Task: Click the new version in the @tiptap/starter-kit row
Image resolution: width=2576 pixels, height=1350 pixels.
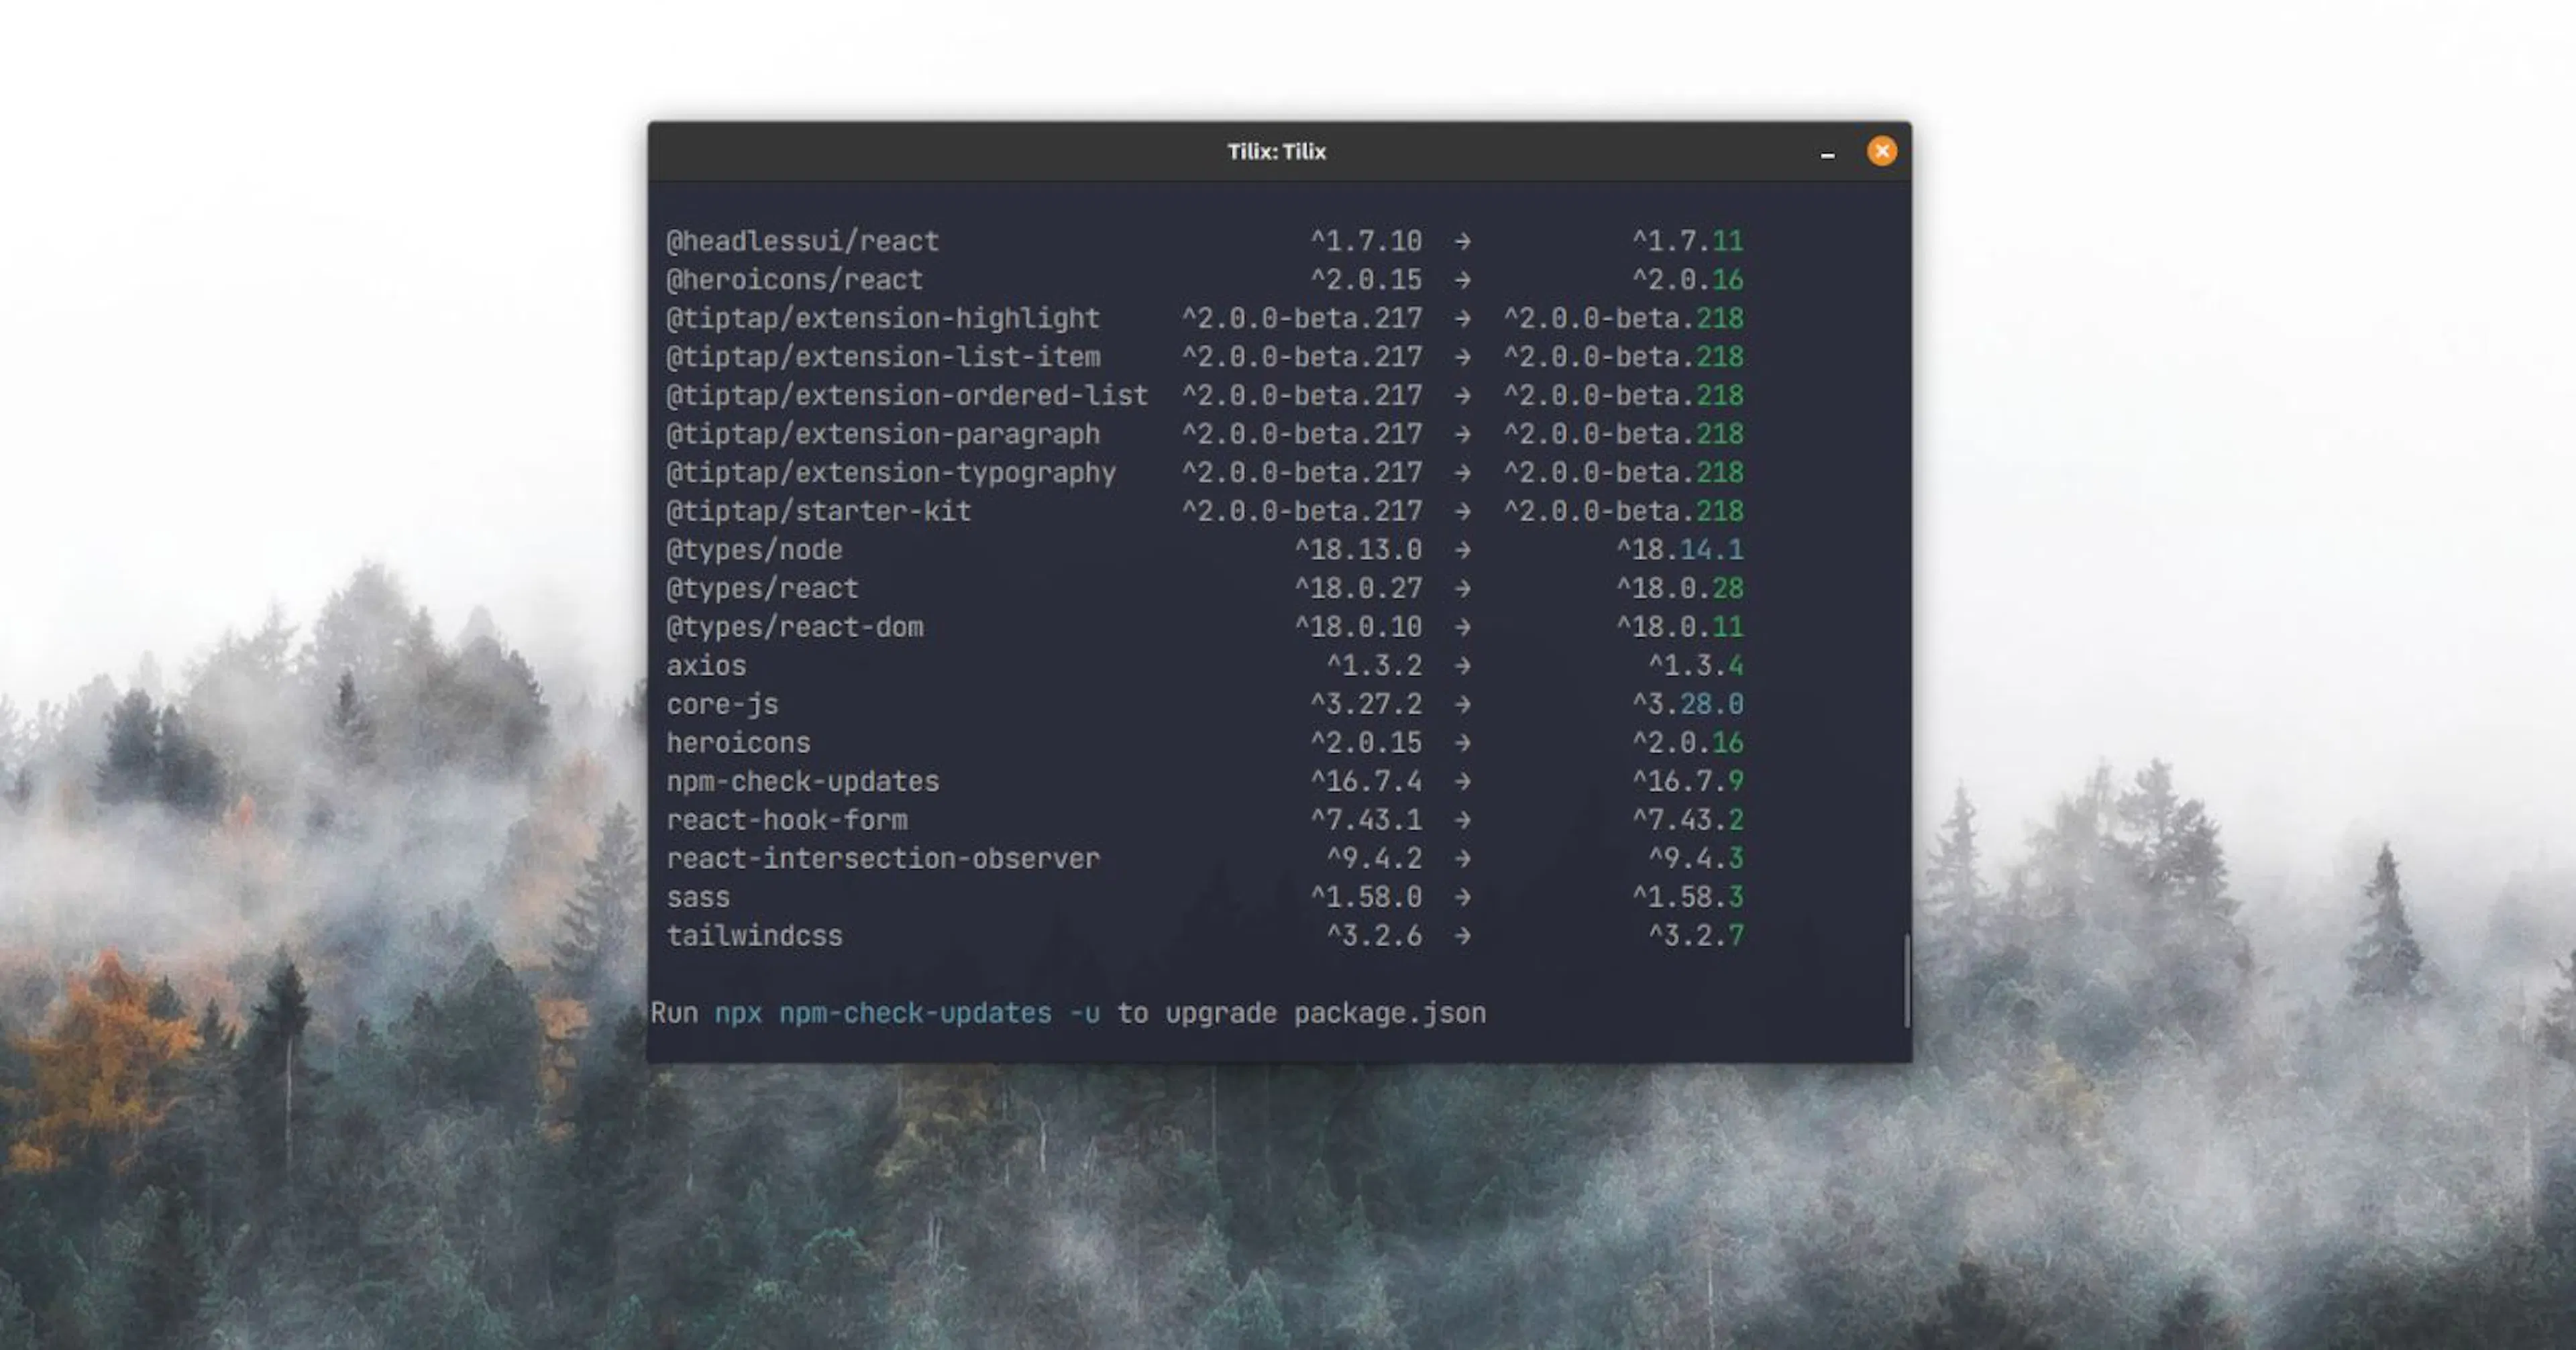Action: tap(1624, 512)
